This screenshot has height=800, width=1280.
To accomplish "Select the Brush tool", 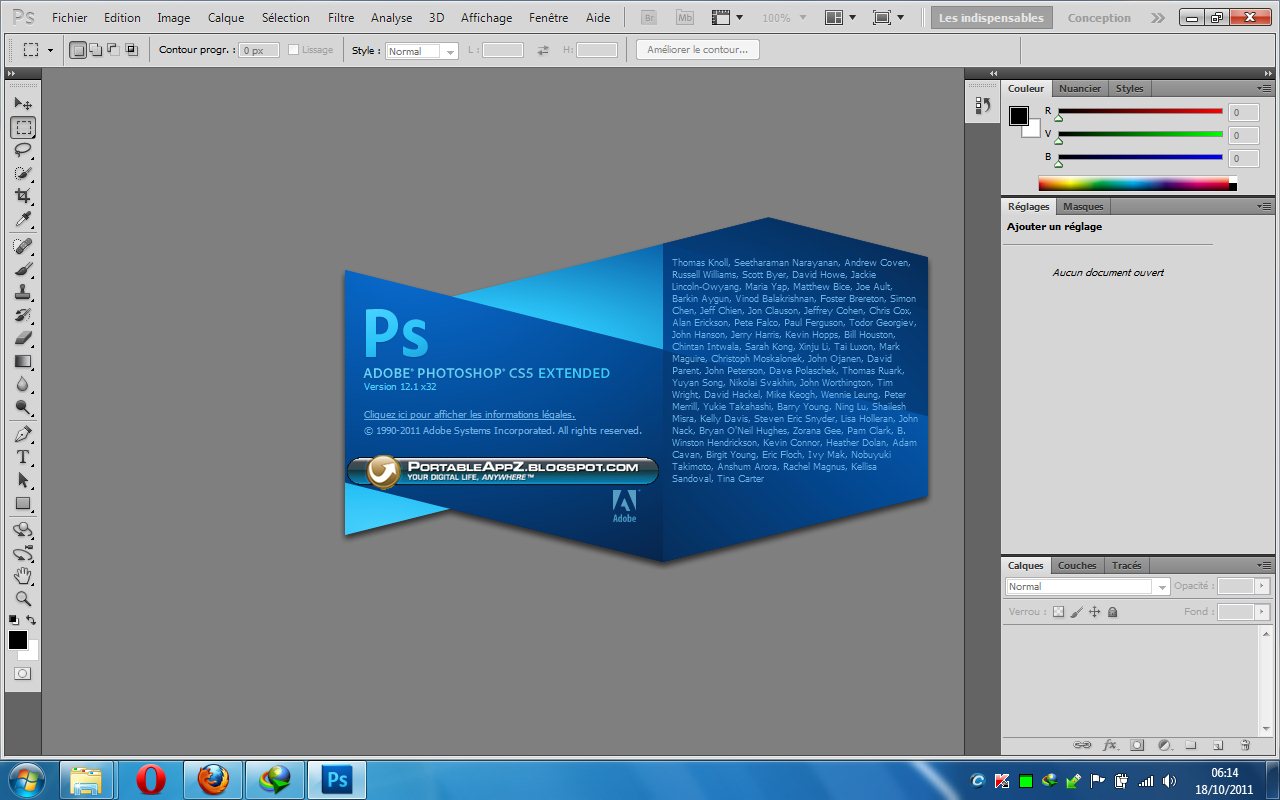I will 23,269.
